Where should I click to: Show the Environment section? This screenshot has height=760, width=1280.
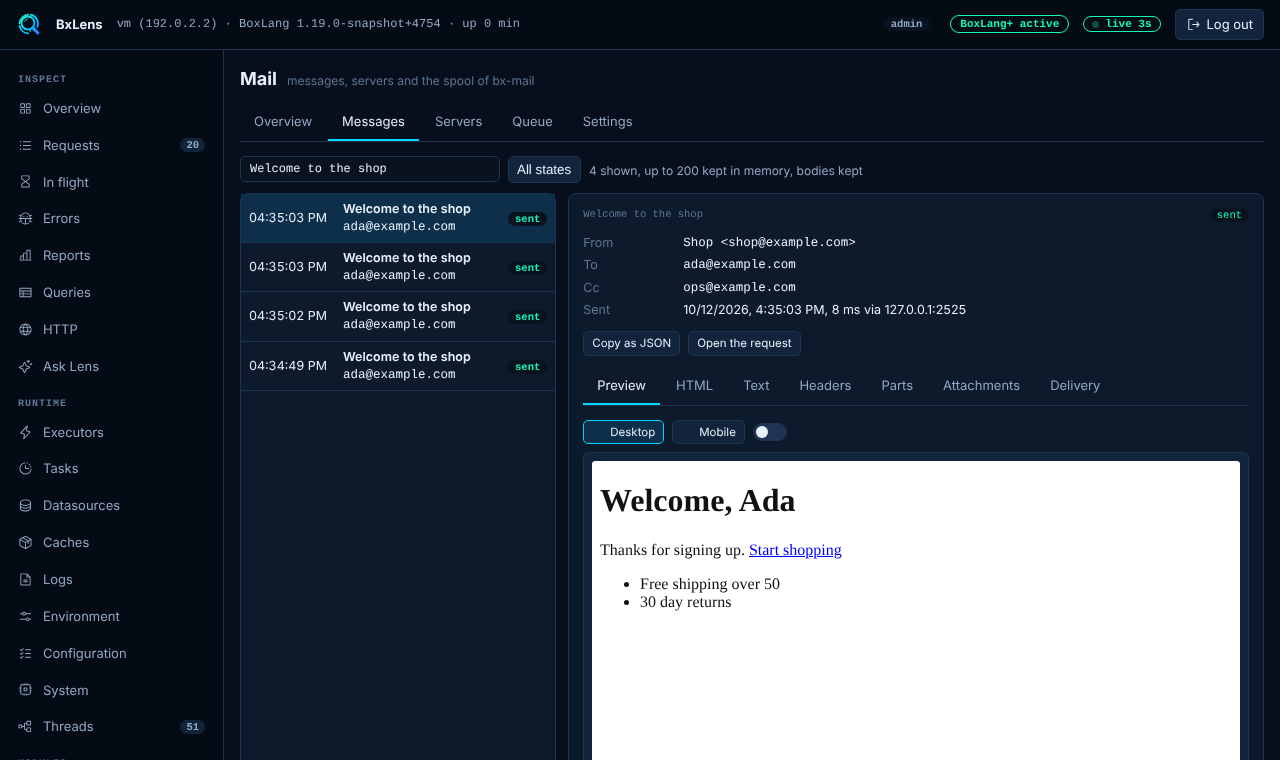(111, 616)
